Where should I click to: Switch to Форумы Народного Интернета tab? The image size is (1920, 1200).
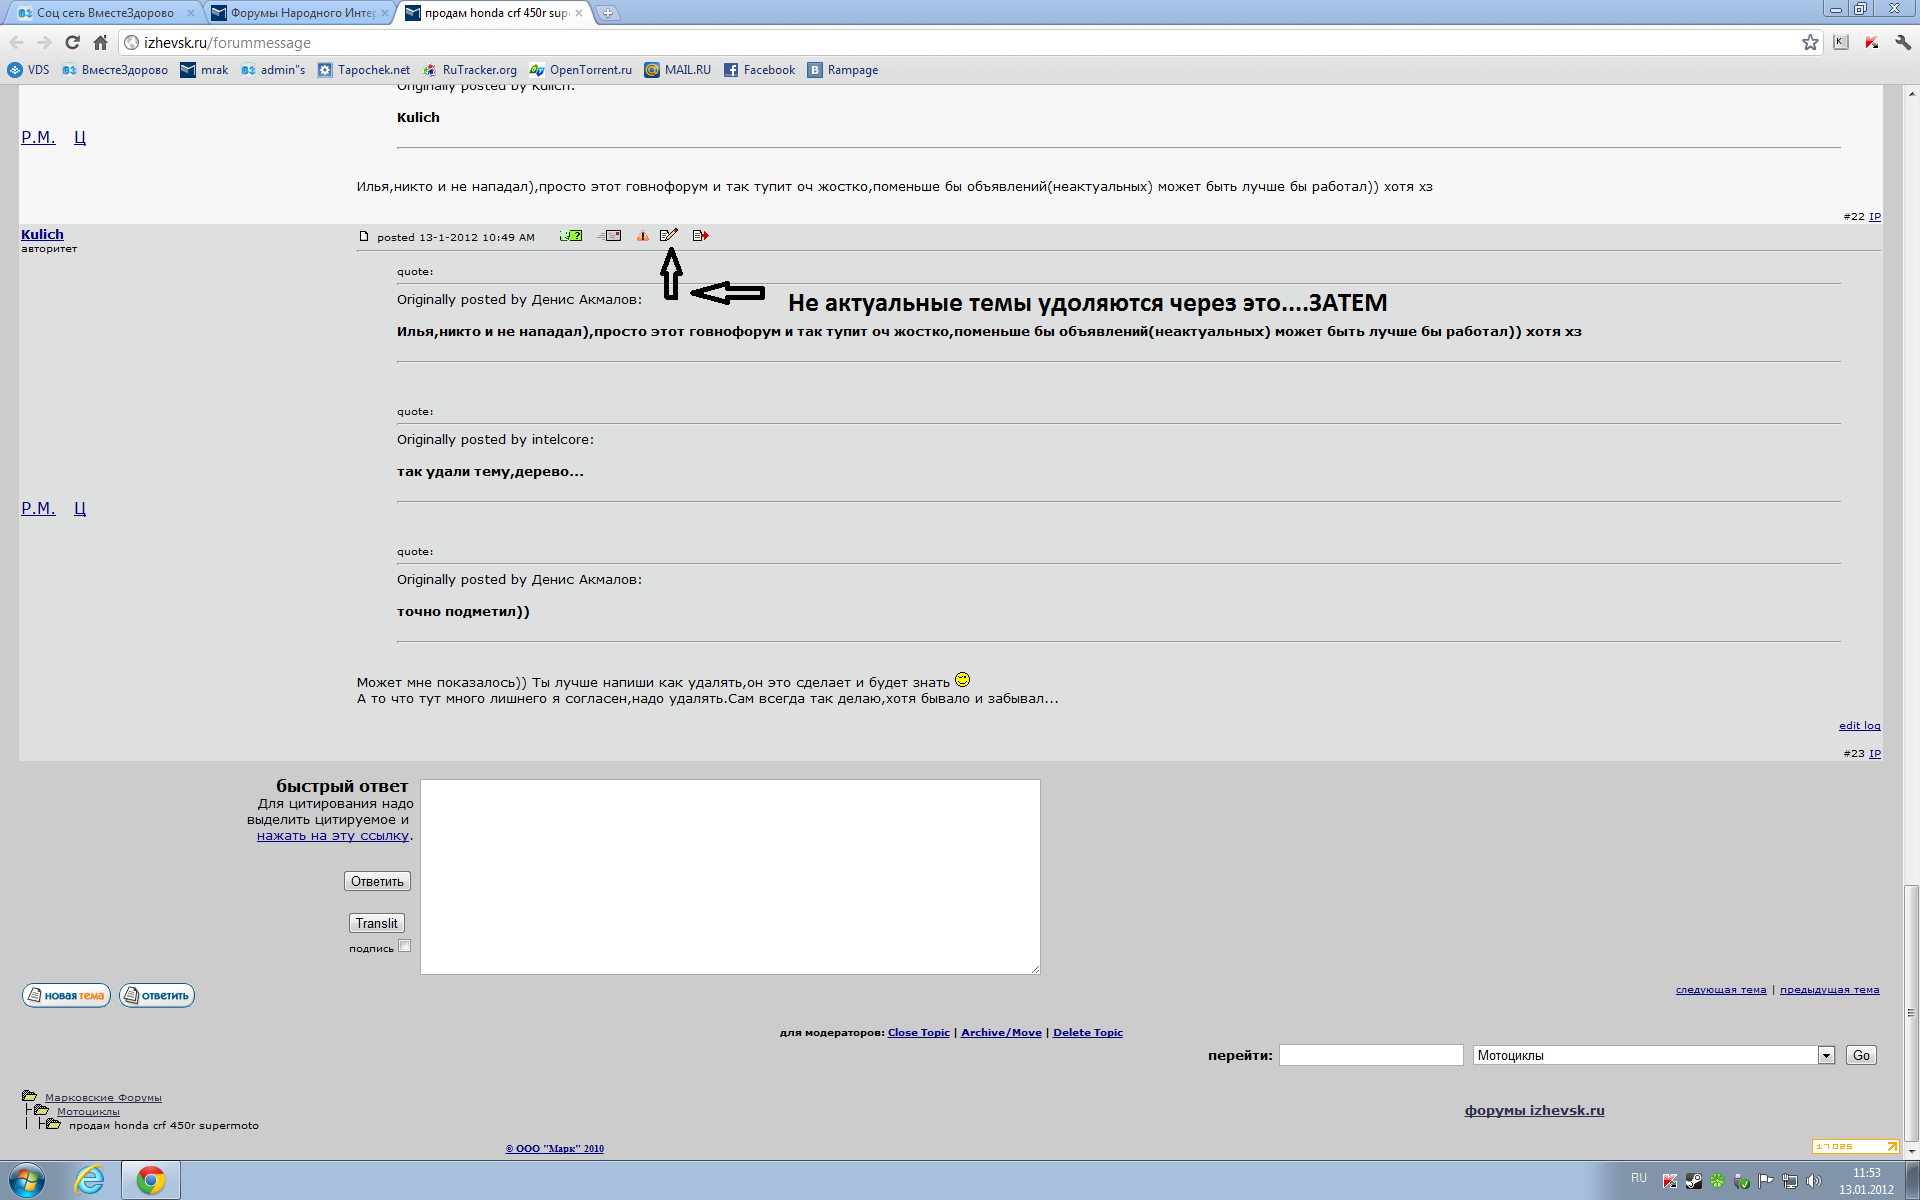tap(301, 13)
